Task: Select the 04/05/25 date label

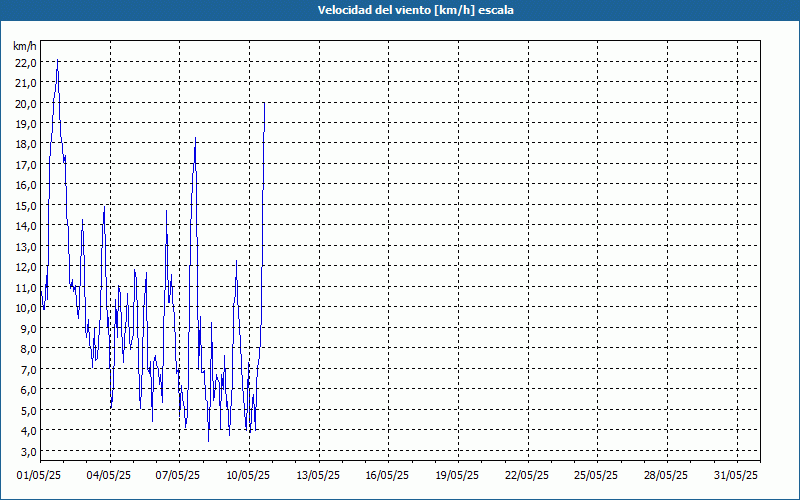Action: pos(109,475)
